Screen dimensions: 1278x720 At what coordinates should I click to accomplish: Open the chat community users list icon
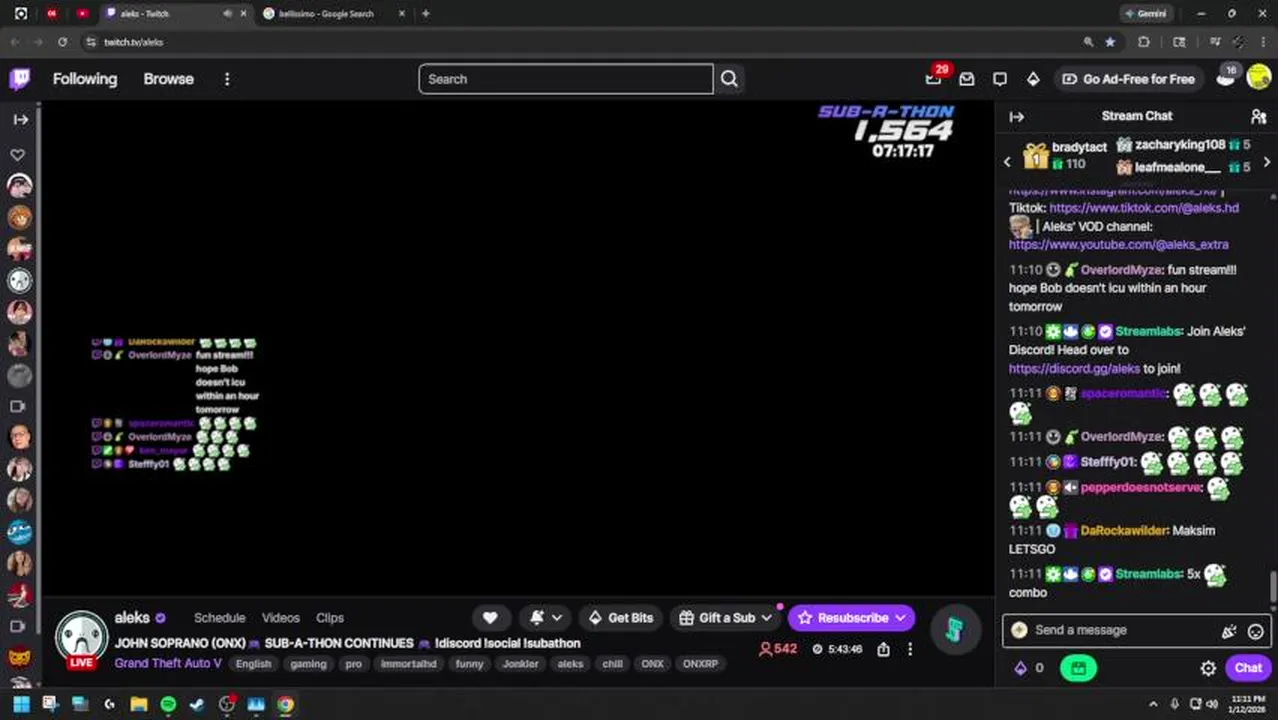tap(1259, 117)
